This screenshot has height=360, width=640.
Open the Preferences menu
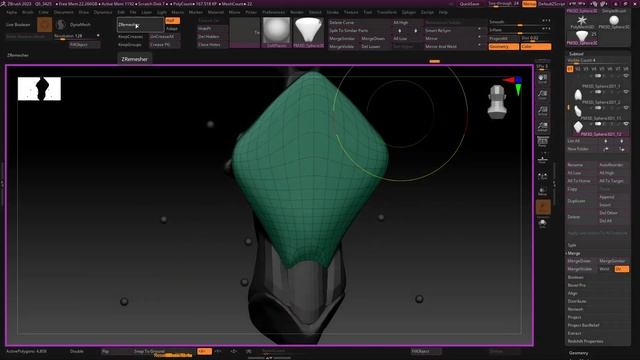pos(273,12)
